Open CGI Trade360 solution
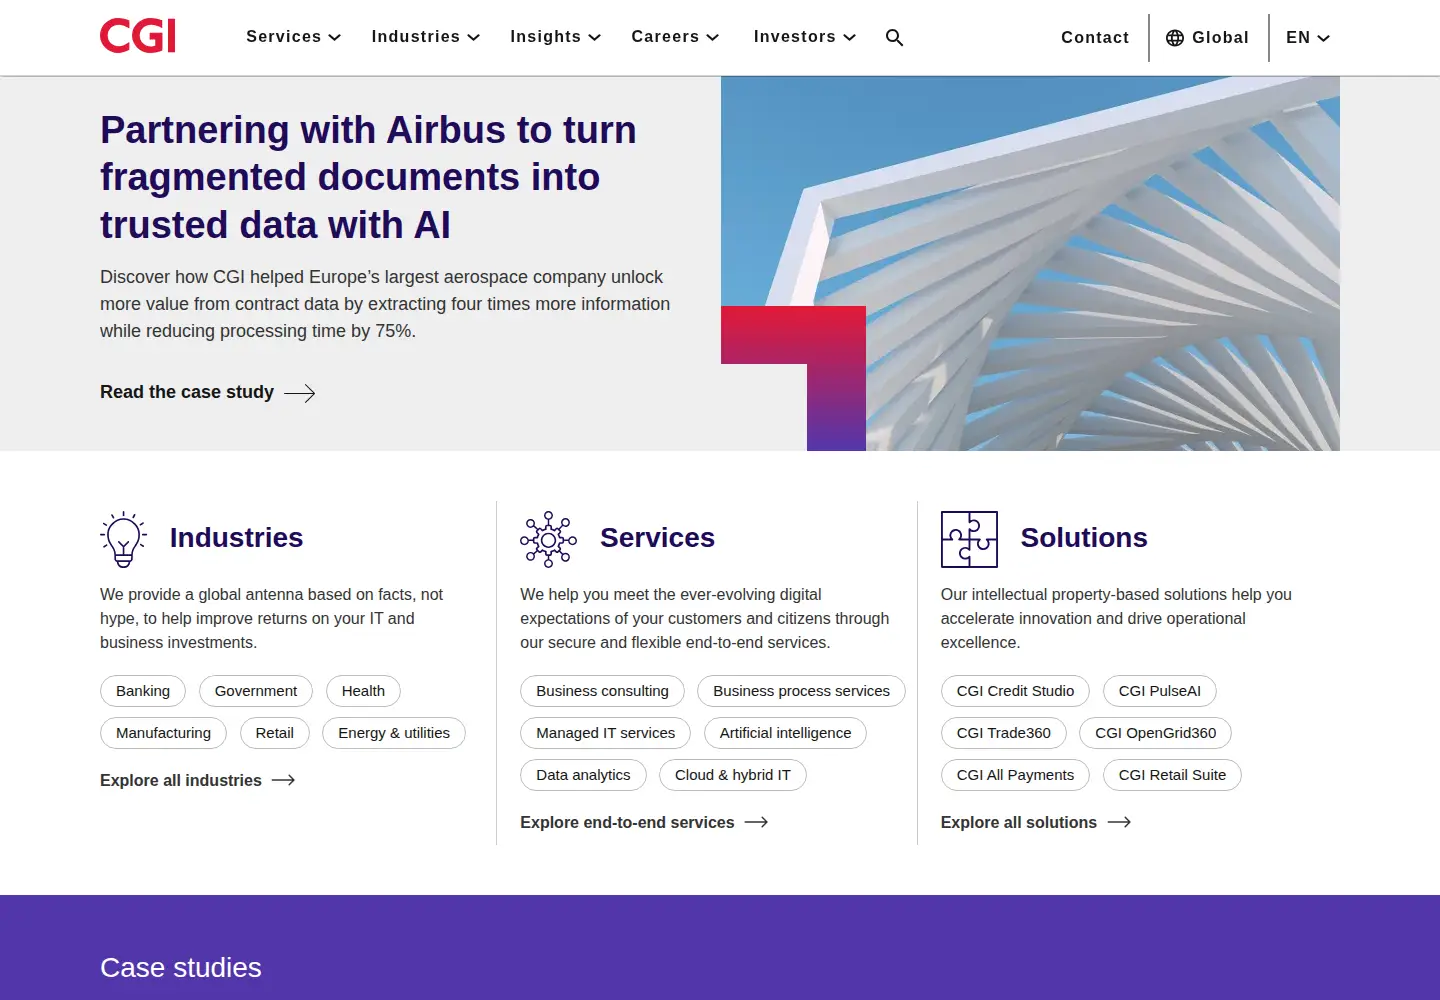The height and width of the screenshot is (1000, 1440). [x=1003, y=733]
